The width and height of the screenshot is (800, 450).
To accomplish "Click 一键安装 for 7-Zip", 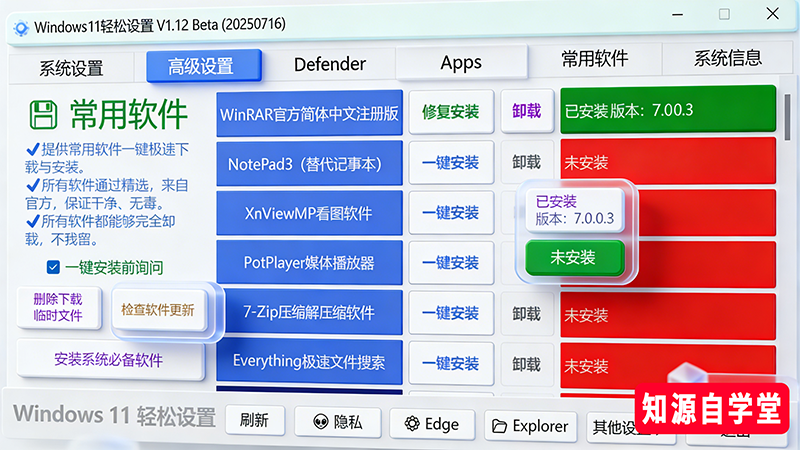I will coord(451,313).
